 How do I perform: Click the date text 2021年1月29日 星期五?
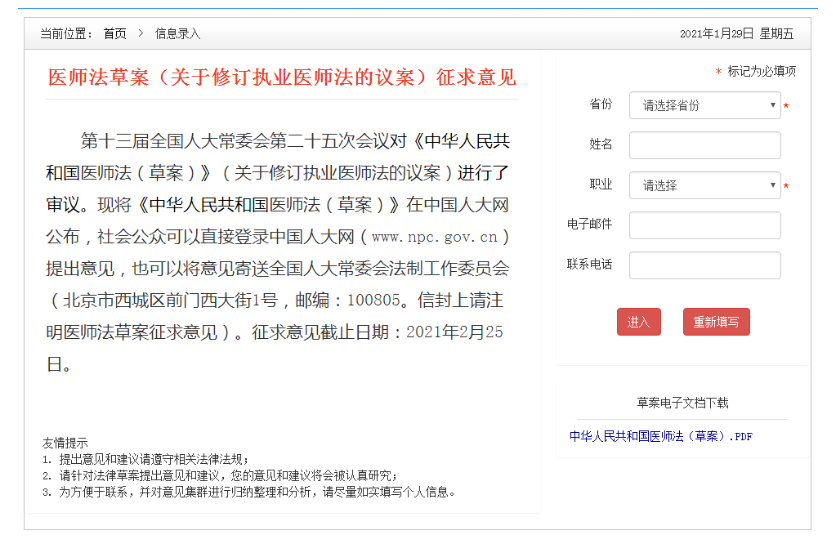(x=736, y=34)
